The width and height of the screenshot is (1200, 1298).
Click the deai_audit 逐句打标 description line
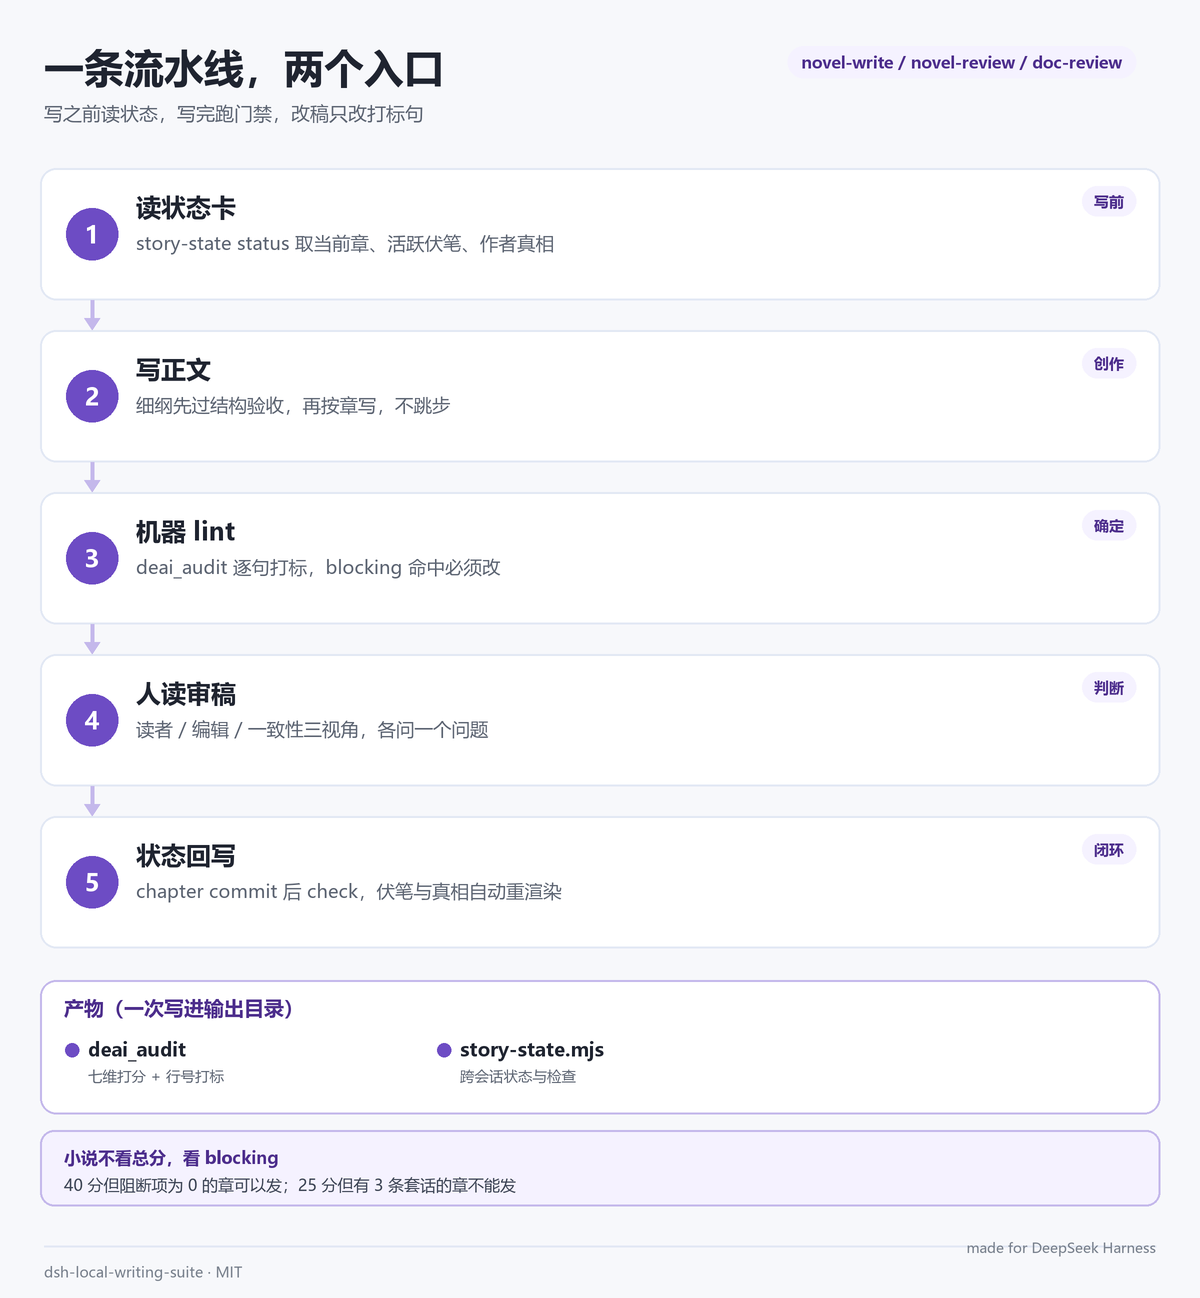click(x=318, y=568)
